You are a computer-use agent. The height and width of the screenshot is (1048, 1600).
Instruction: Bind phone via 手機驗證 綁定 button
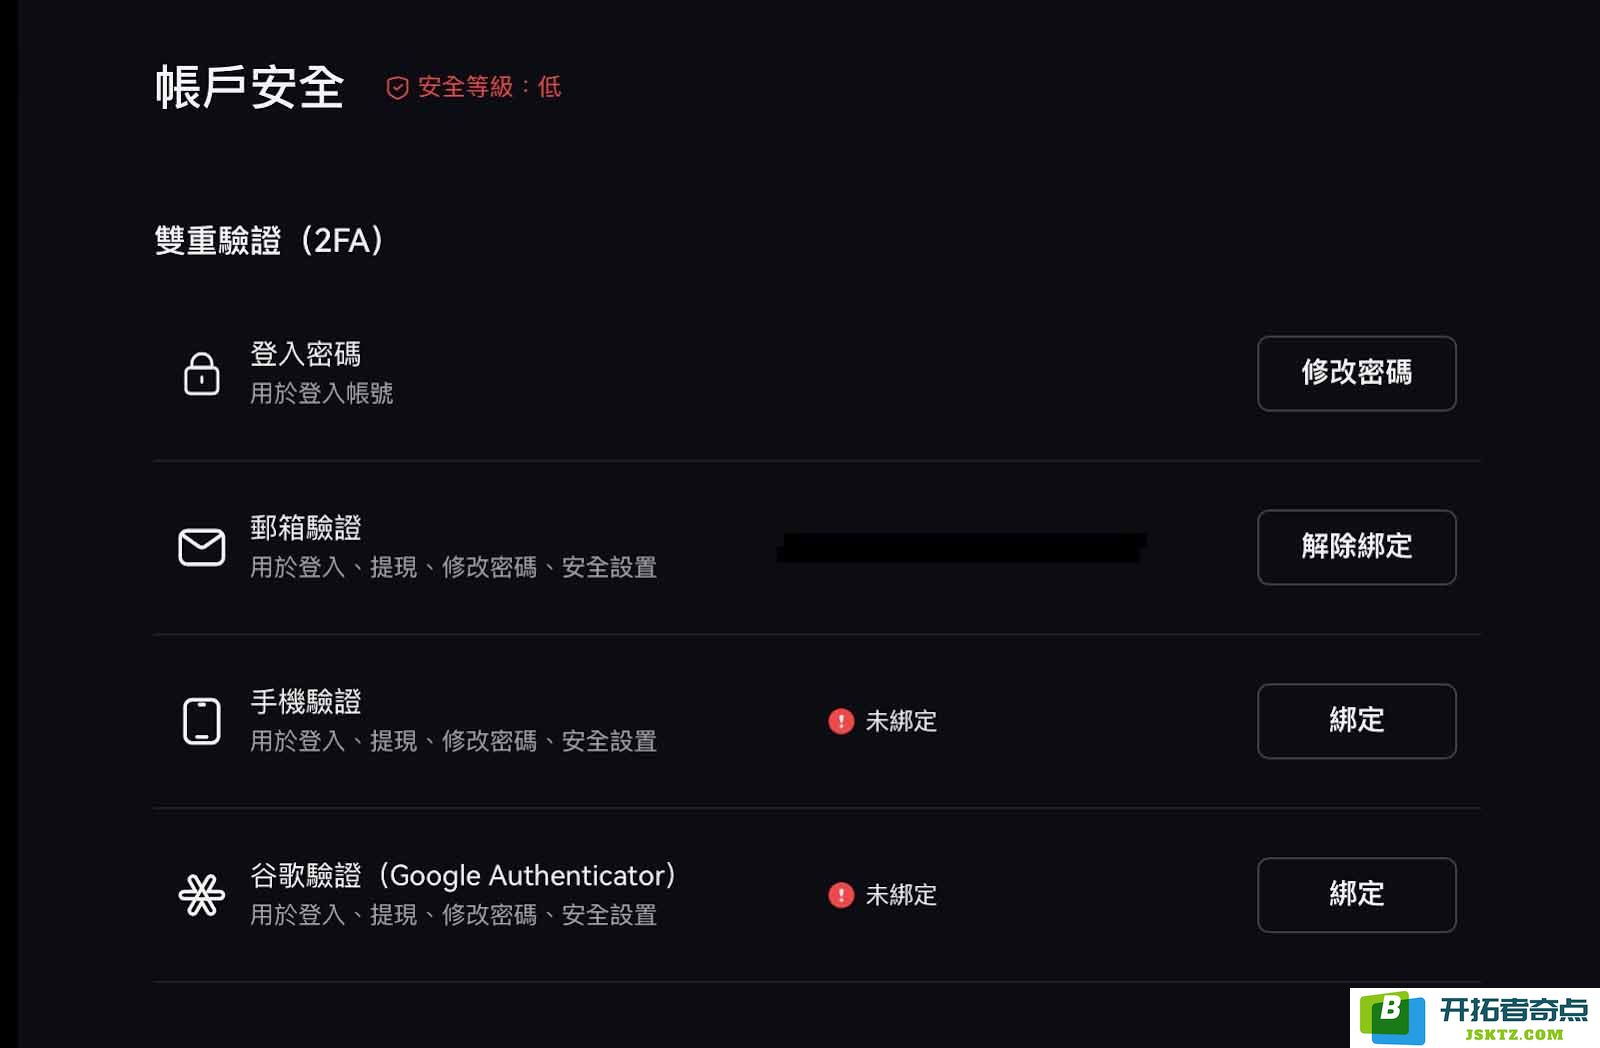click(x=1356, y=721)
